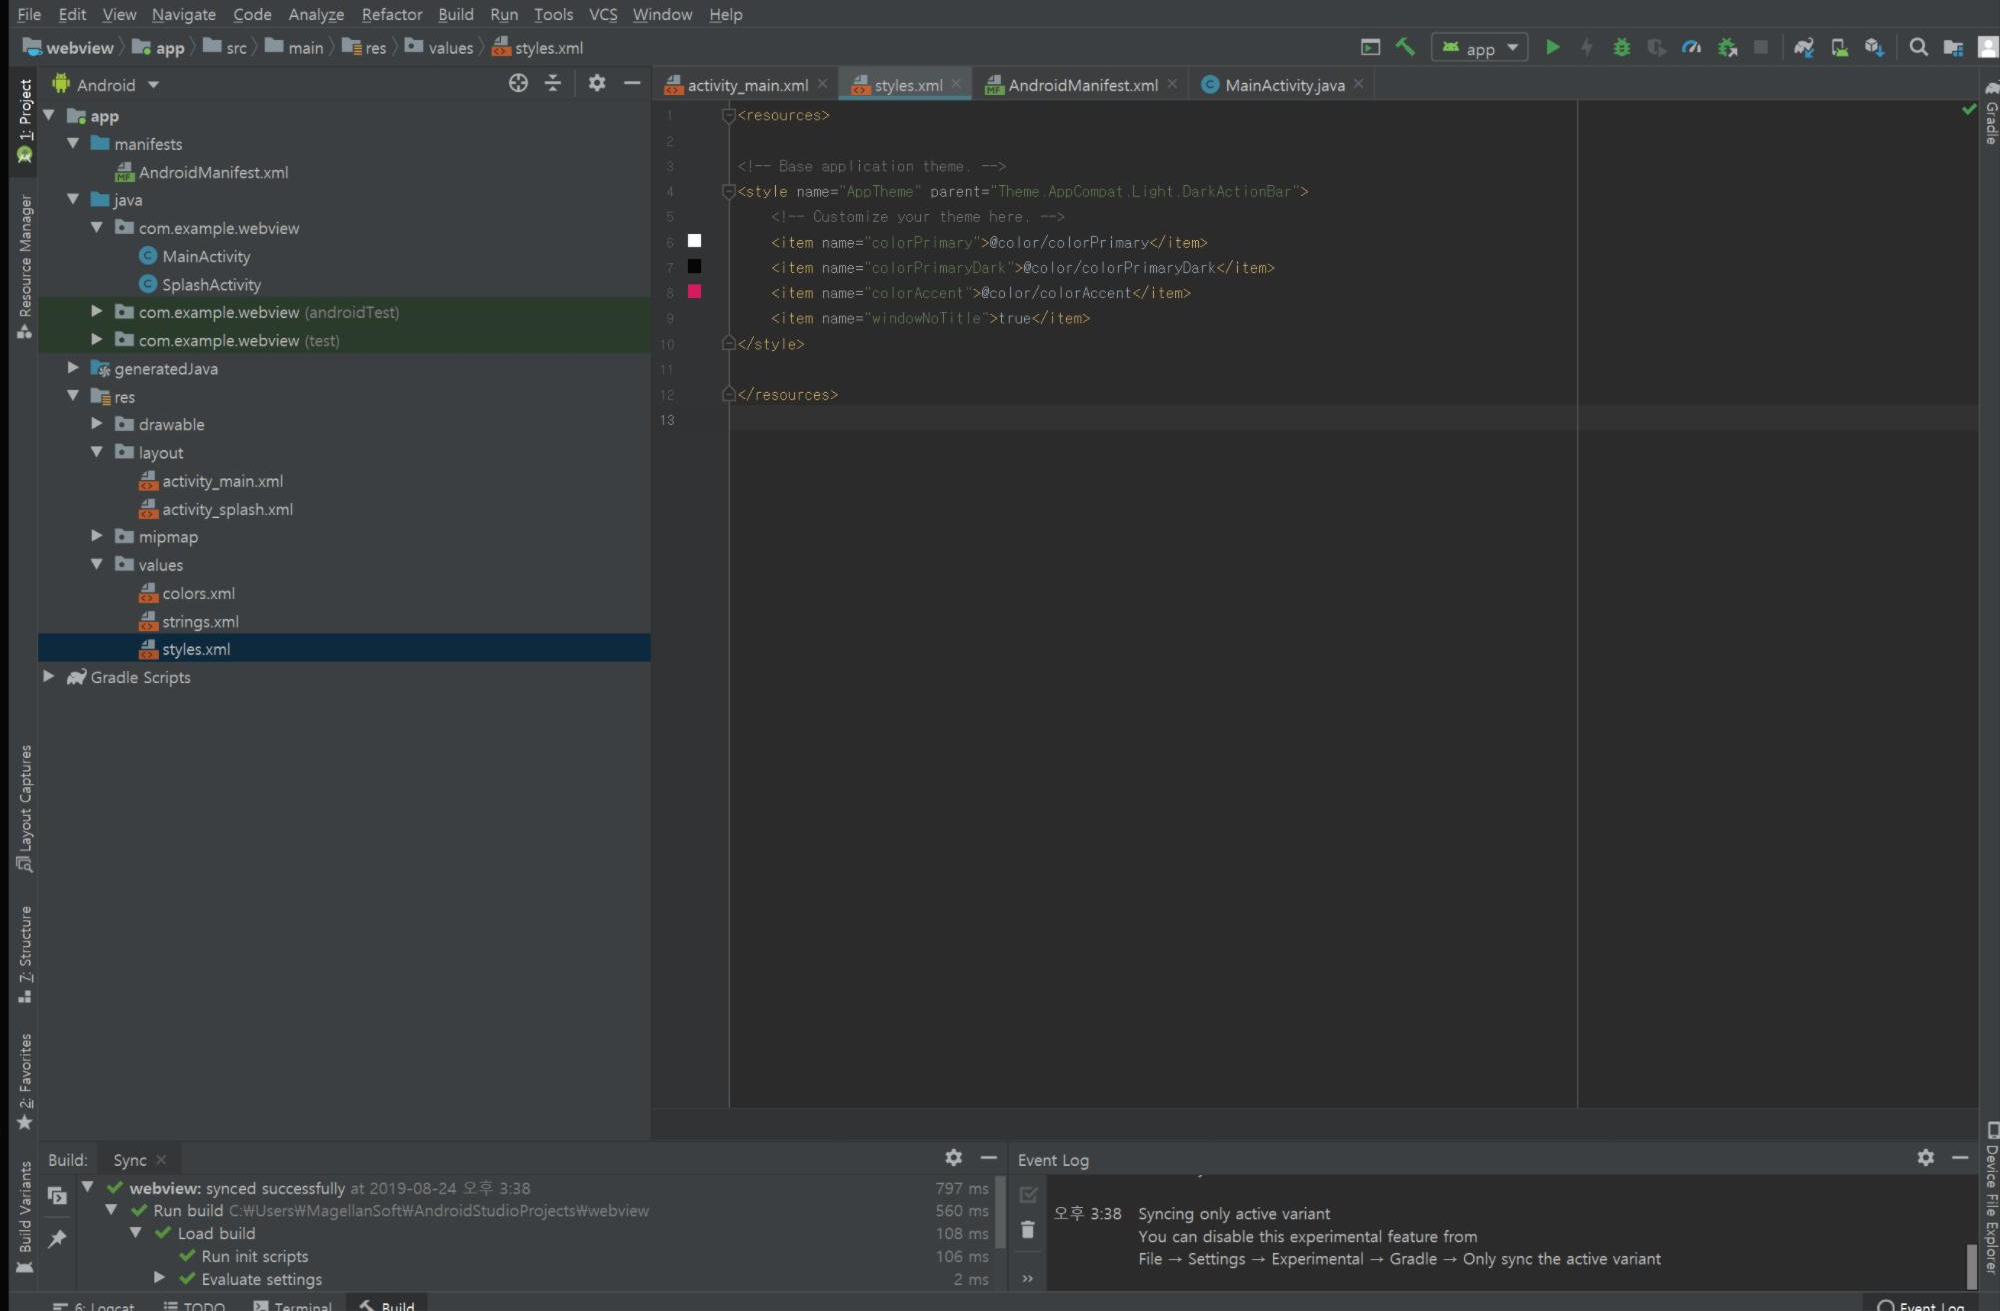Open the Android profiler gauge icon

click(x=1691, y=47)
